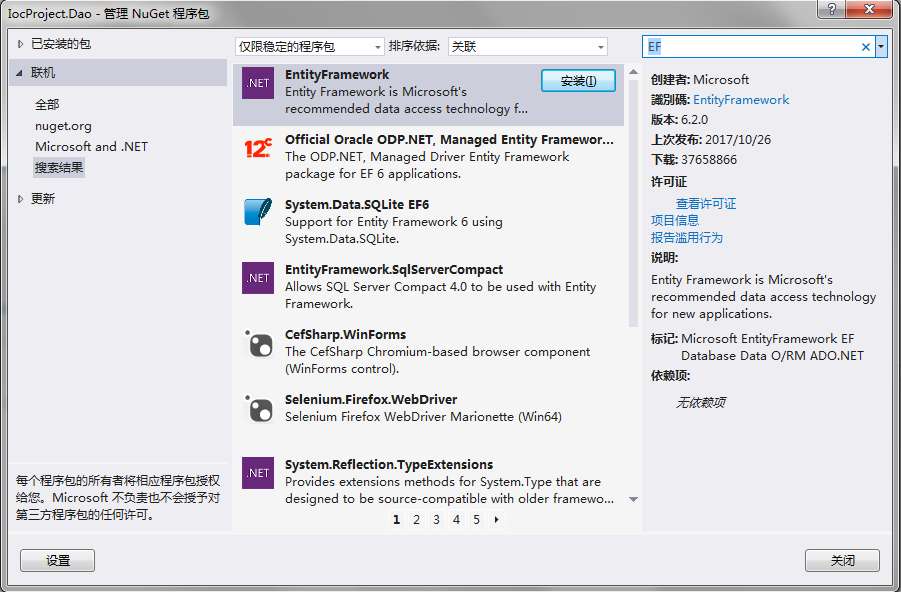
Task: Click the EntityFramework.SqlServerCompact .NET icon
Action: click(257, 278)
